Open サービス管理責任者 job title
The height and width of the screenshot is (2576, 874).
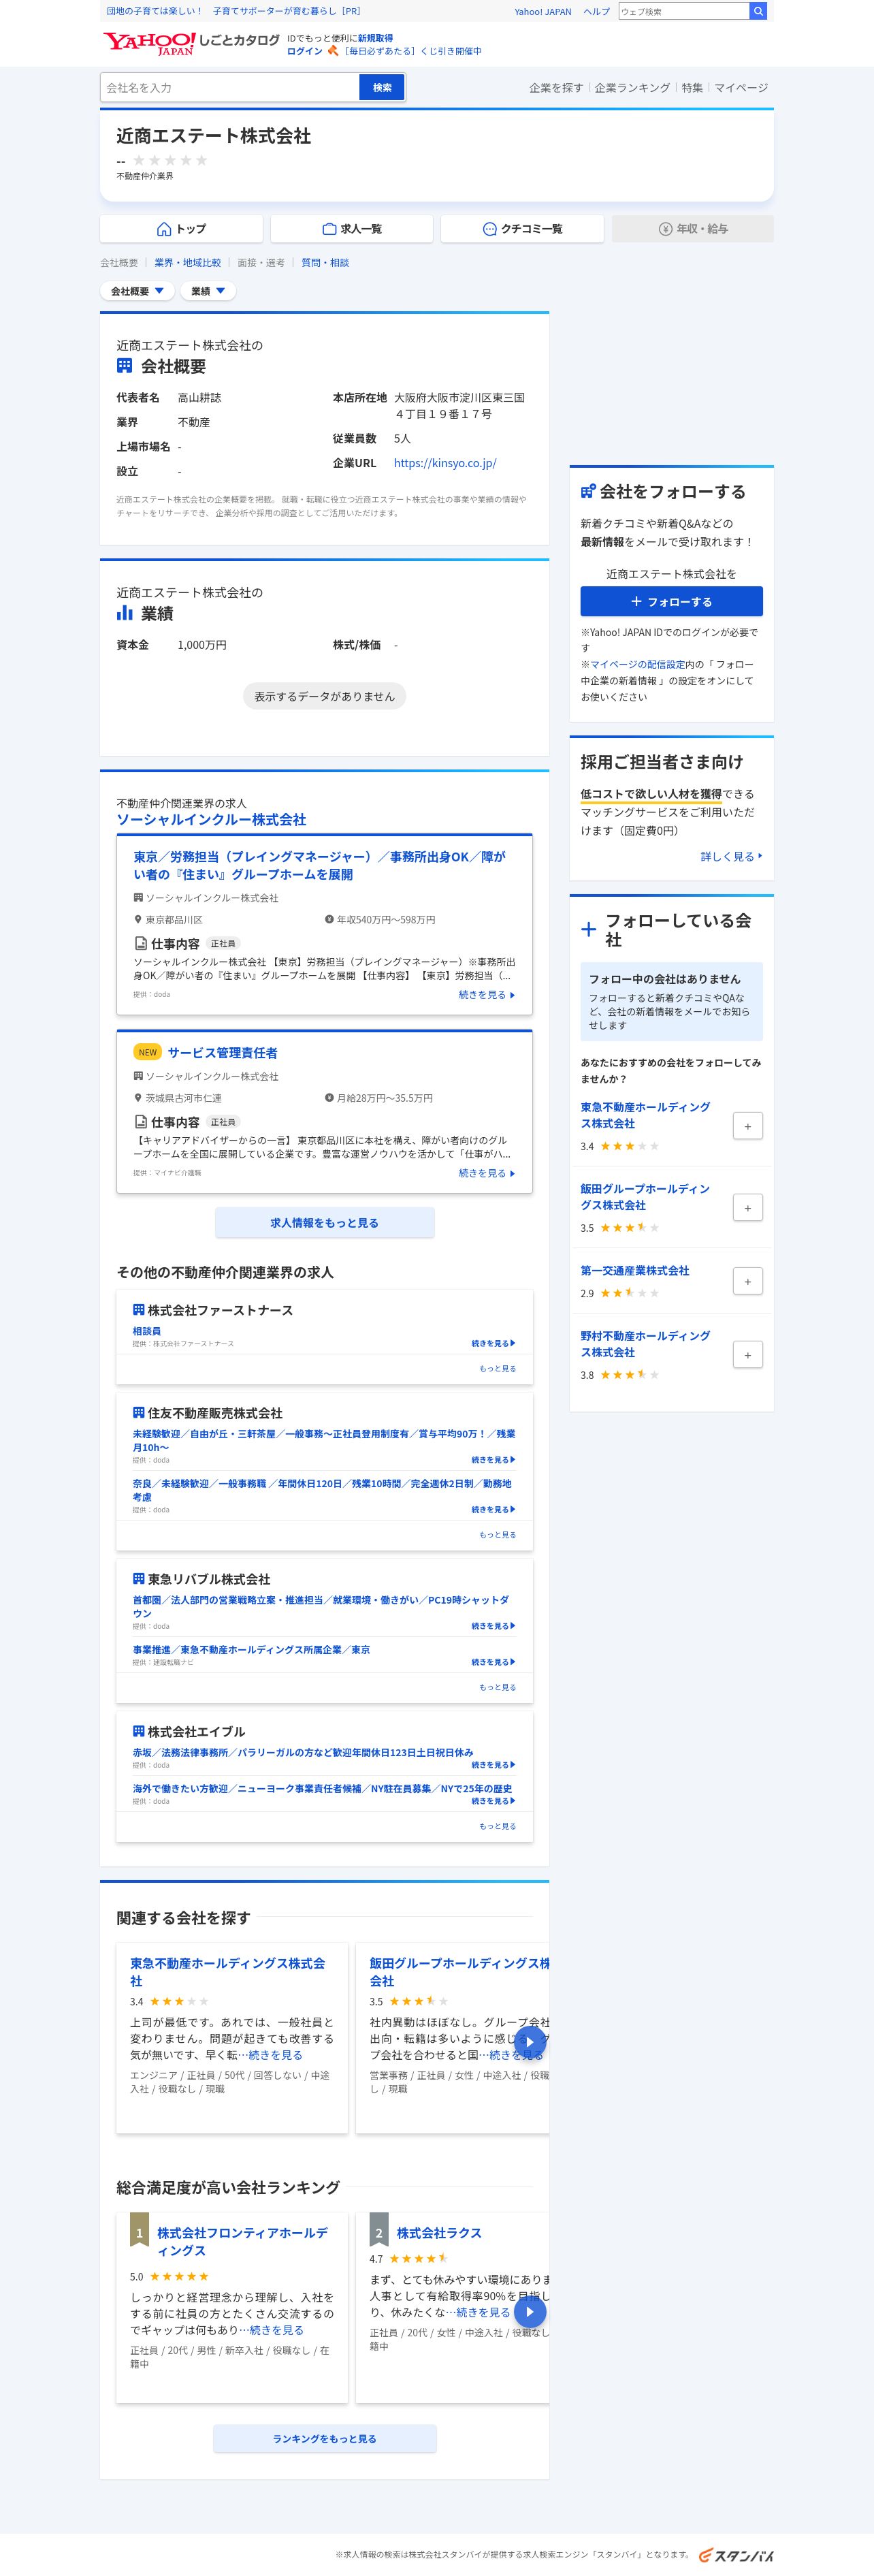(223, 1052)
